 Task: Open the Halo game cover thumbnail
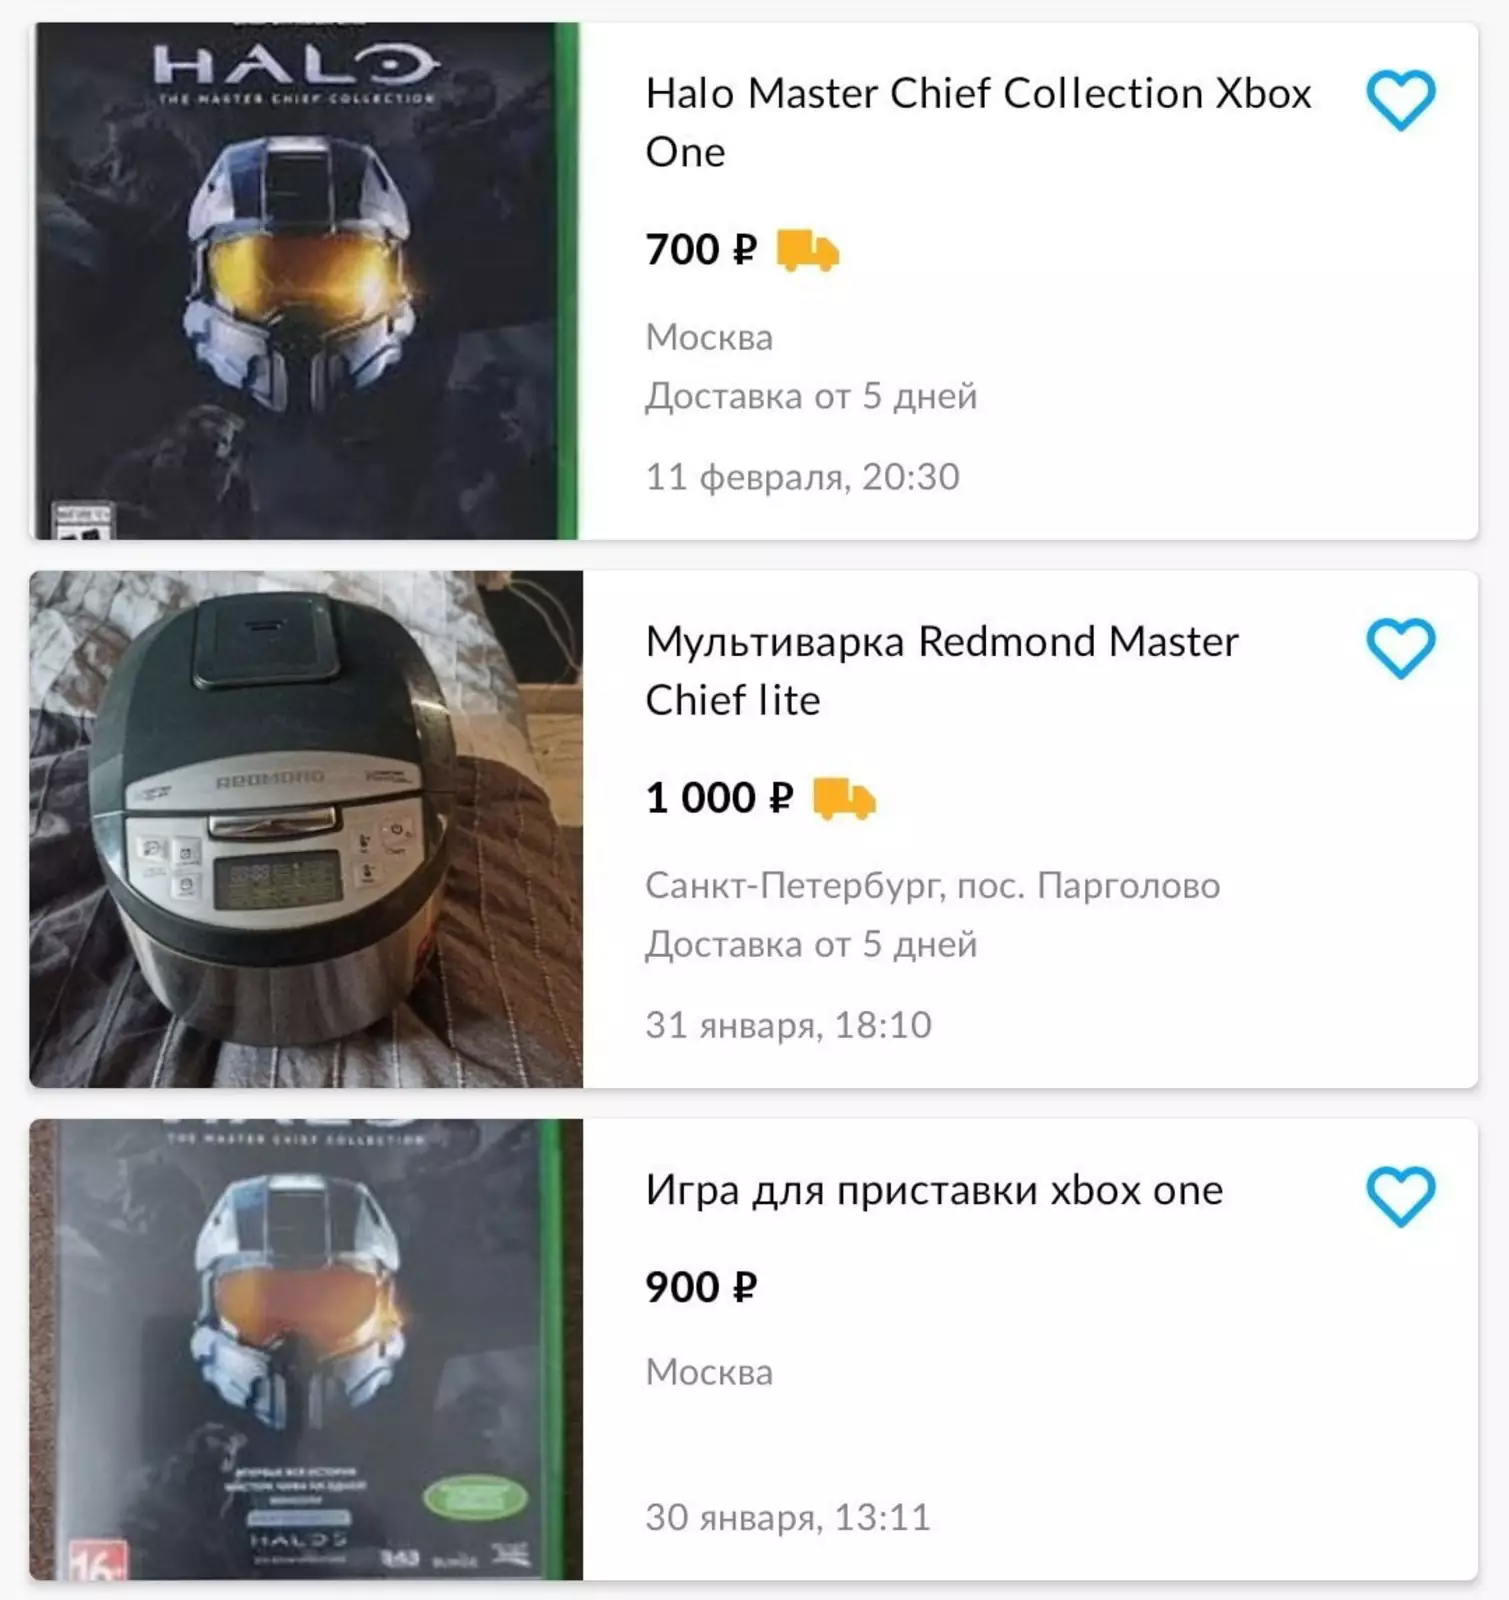[305, 281]
